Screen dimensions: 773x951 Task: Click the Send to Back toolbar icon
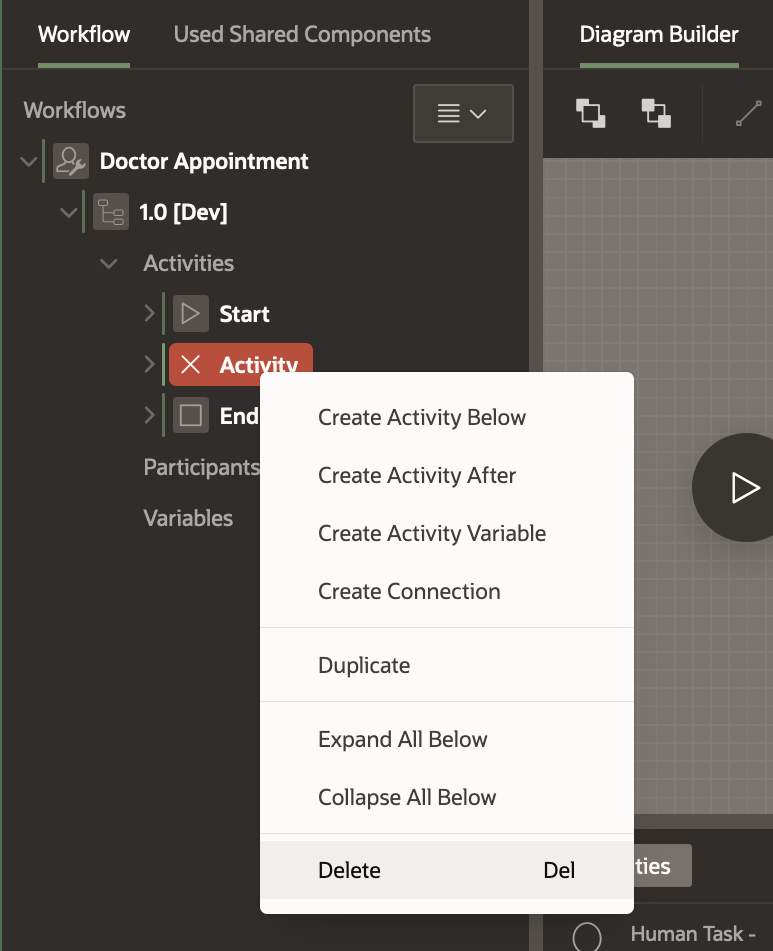[x=656, y=113]
